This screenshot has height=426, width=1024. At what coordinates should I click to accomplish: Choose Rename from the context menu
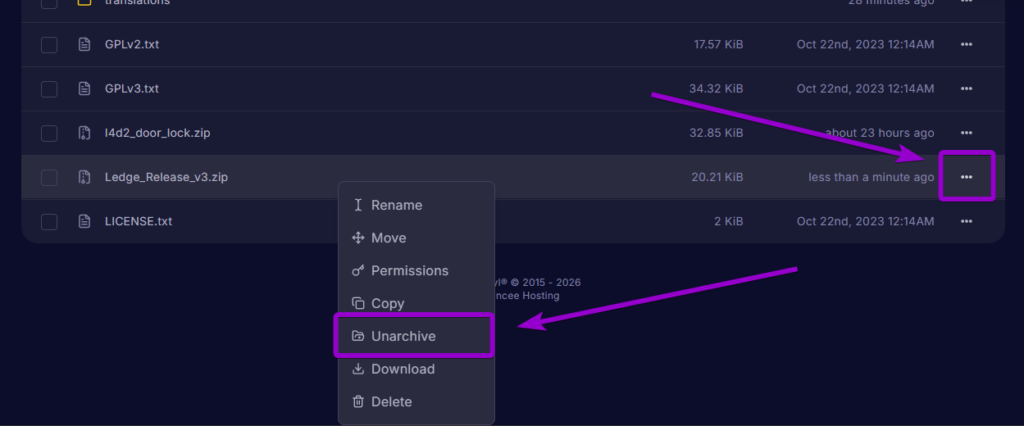[416, 205]
